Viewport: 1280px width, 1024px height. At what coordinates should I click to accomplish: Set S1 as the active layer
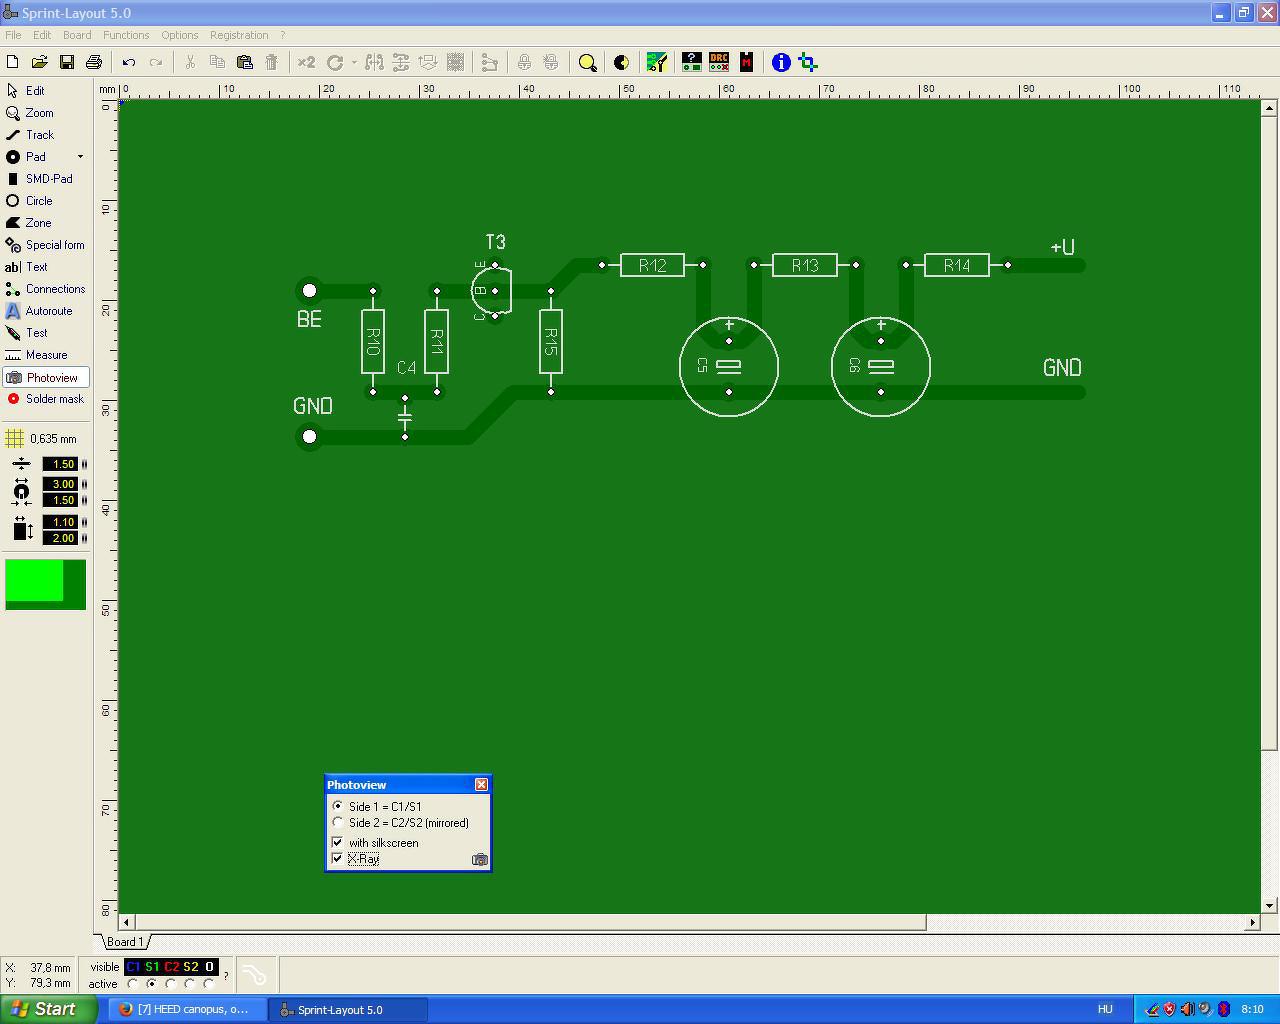coord(152,984)
